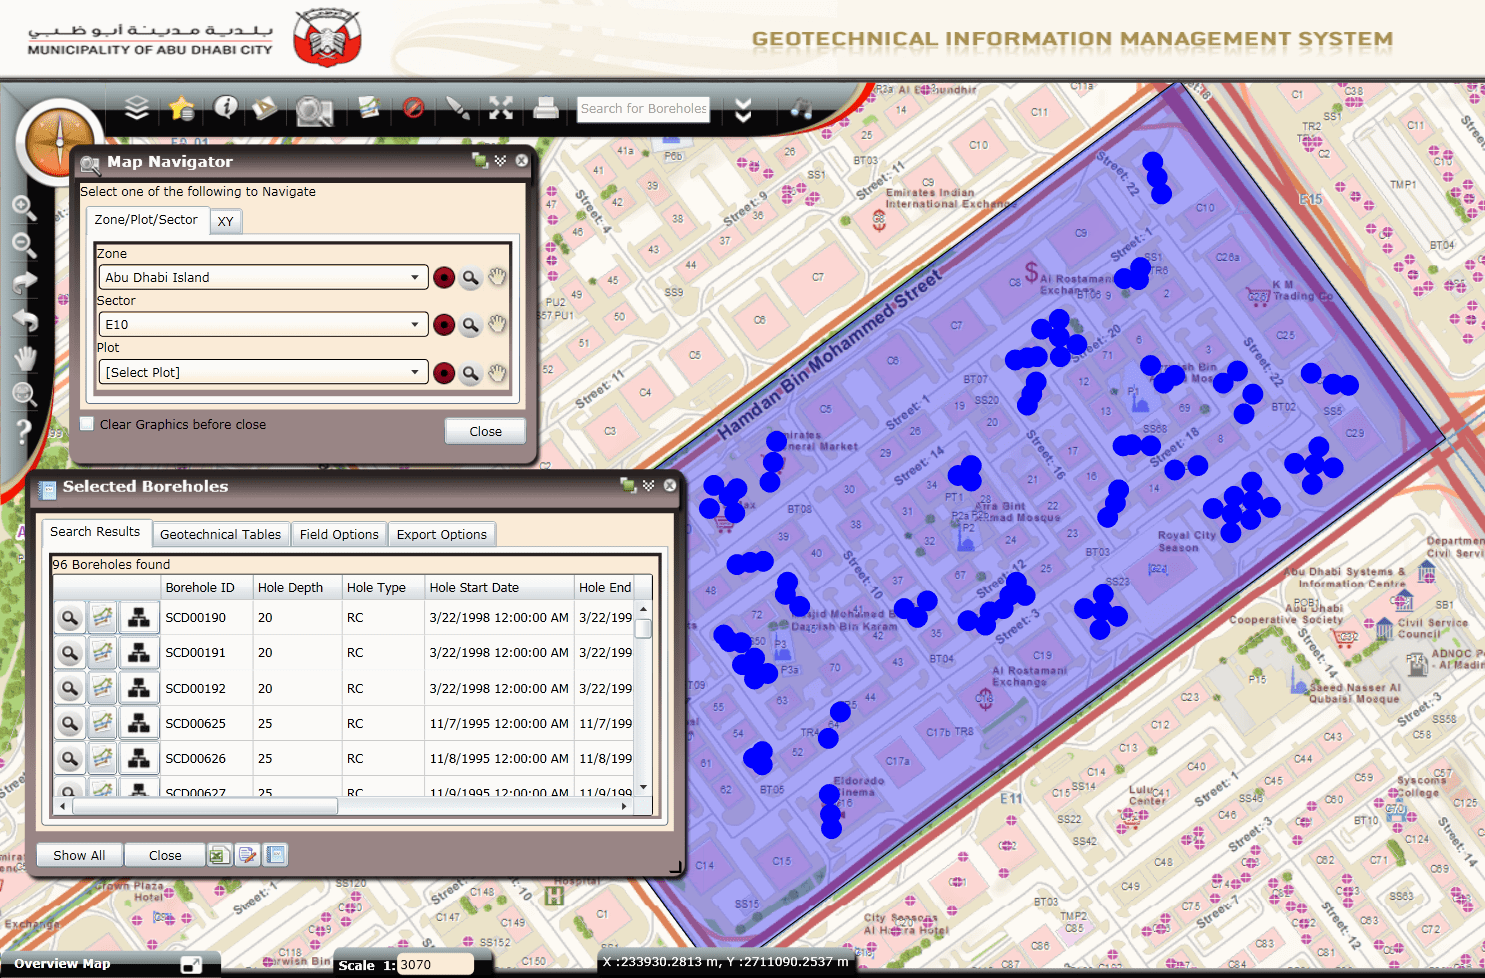Zoom to borehole SCD00190 with magnifier
The height and width of the screenshot is (978, 1485).
pyautogui.click(x=70, y=618)
